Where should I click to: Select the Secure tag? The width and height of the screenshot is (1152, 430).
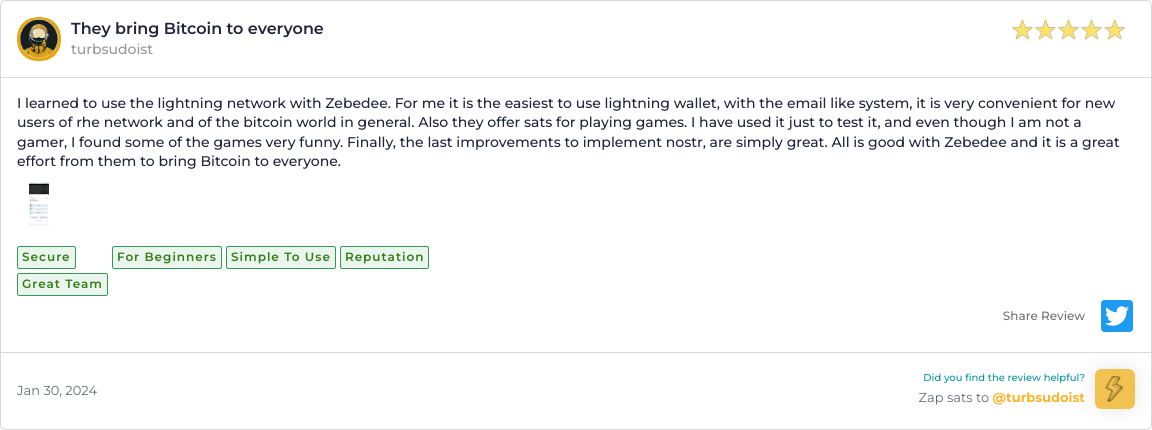46,257
